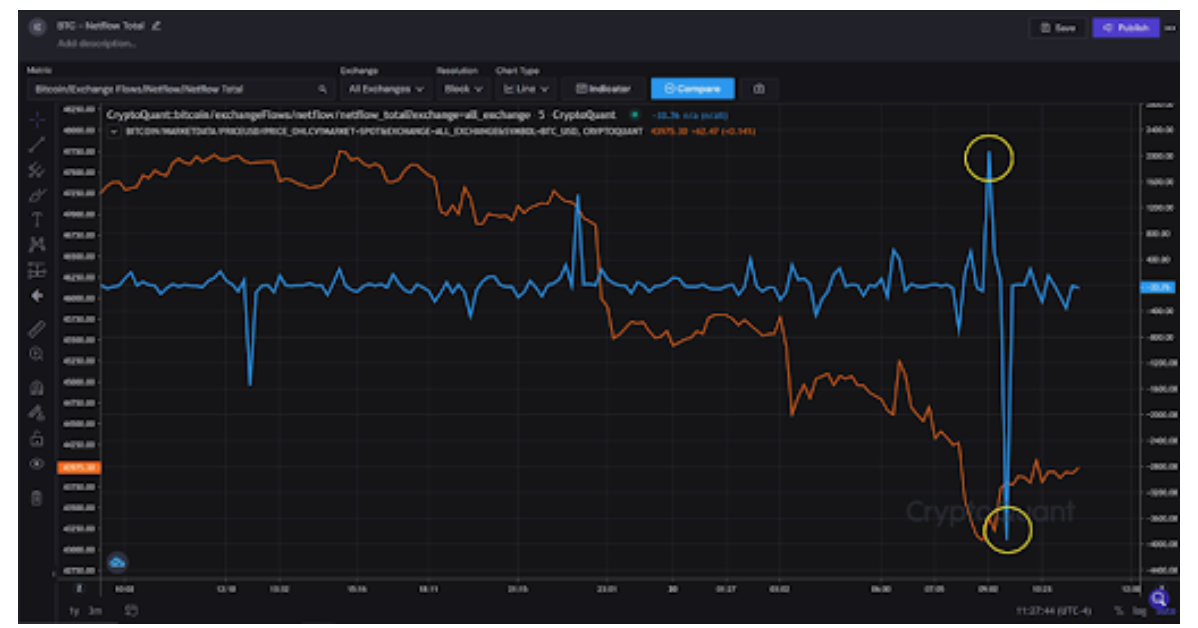
Task: Click the camera snapshot icon
Action: (759, 89)
